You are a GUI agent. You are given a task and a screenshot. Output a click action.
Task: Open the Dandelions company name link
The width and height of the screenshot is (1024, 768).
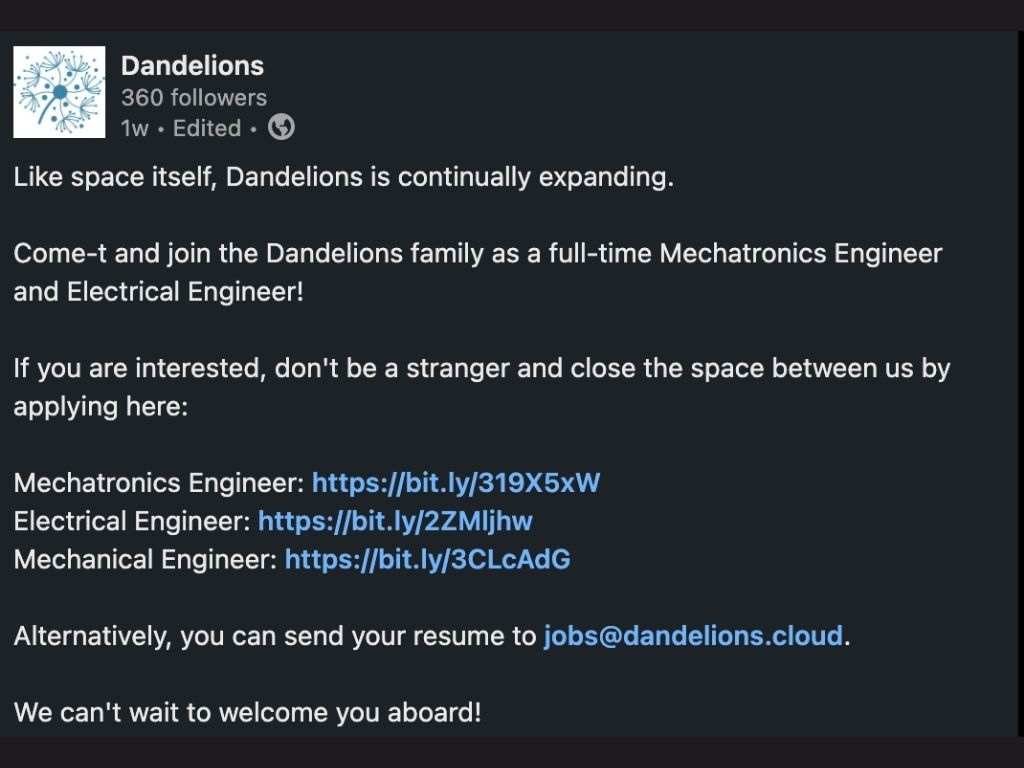tap(193, 66)
